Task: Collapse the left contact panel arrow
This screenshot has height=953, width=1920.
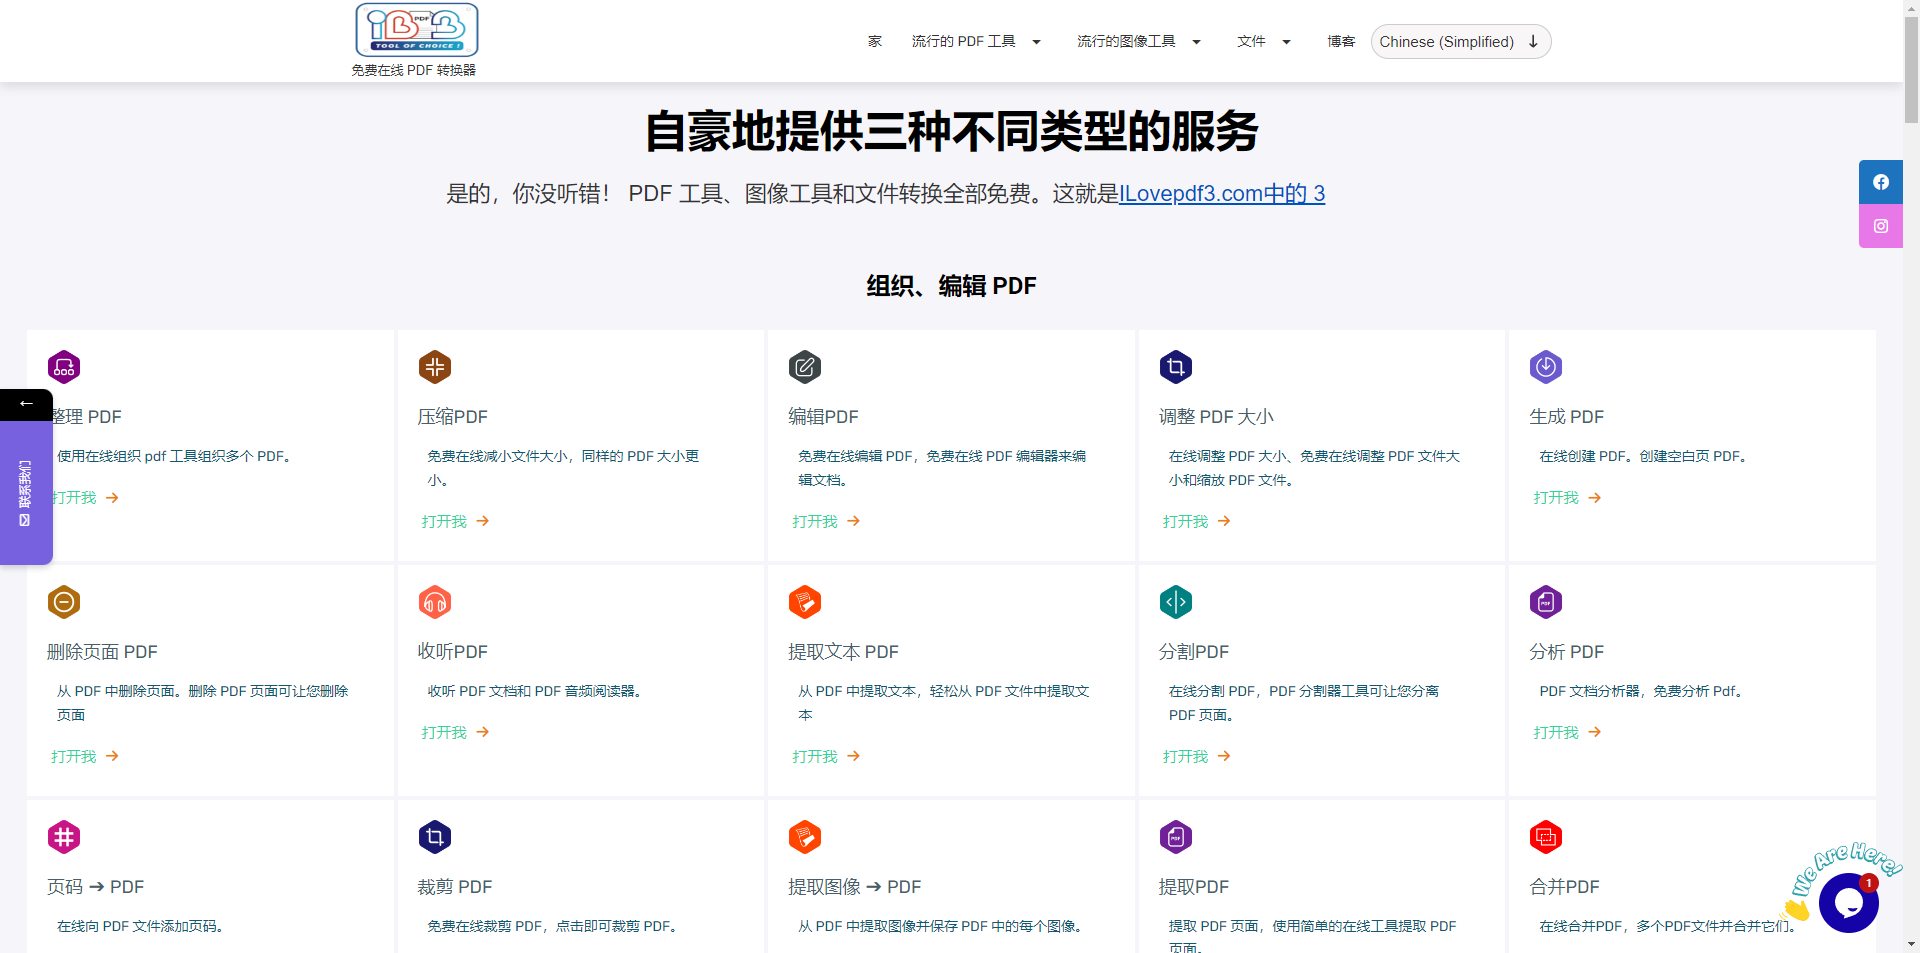Action: 26,404
